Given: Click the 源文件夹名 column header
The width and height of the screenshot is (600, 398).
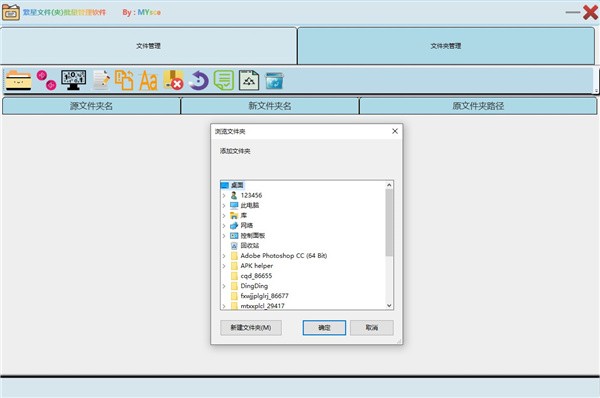Looking at the screenshot, I should pos(91,106).
